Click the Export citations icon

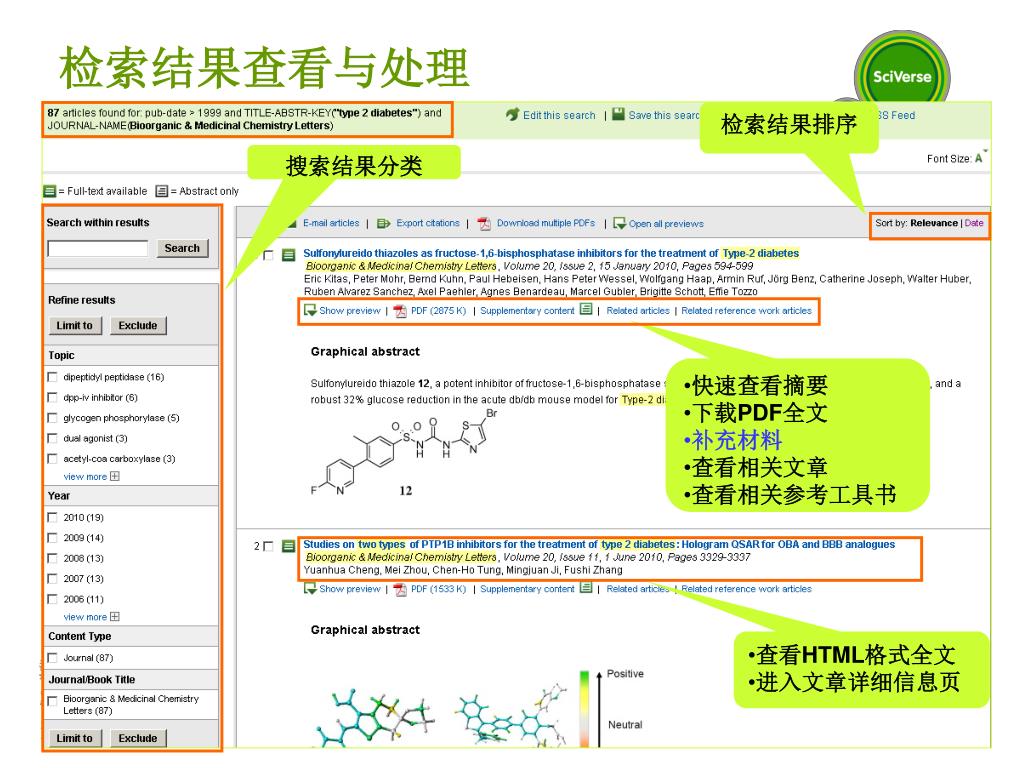tap(383, 223)
